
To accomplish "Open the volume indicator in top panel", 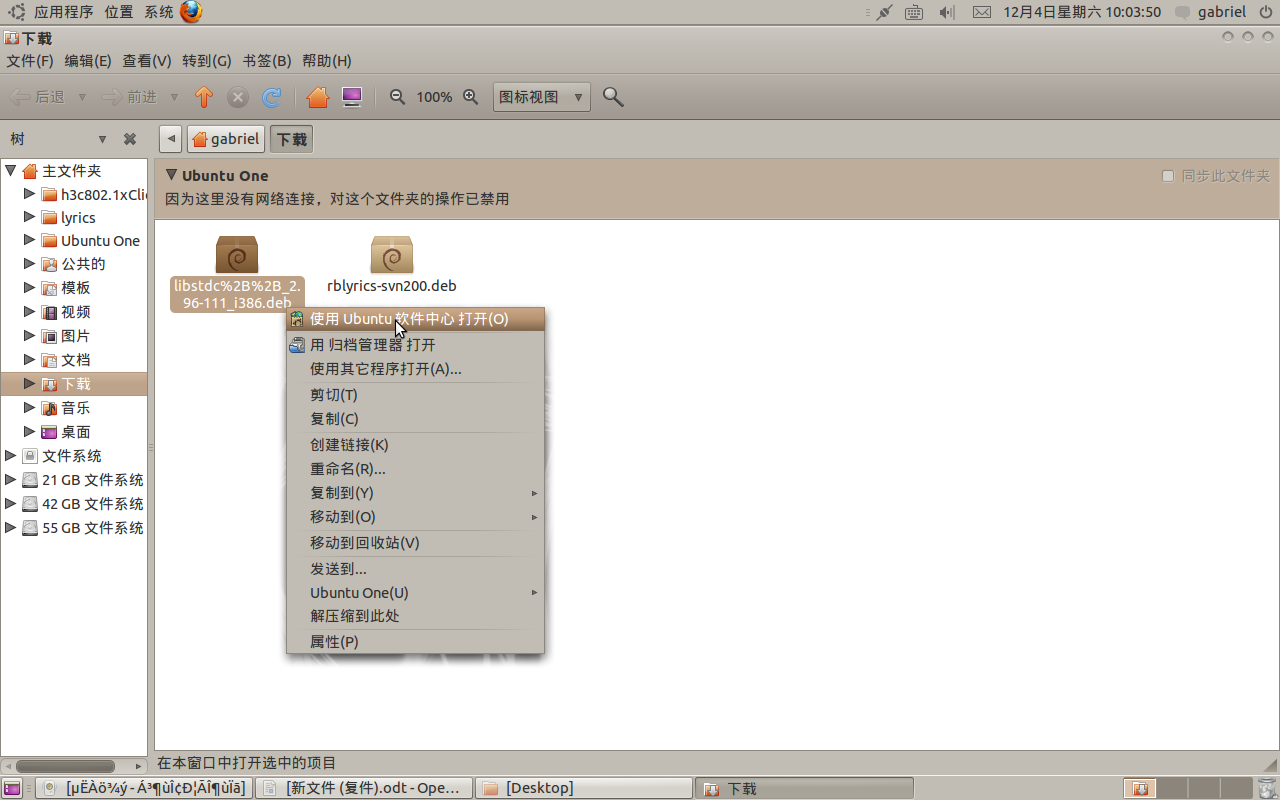I will click(947, 12).
